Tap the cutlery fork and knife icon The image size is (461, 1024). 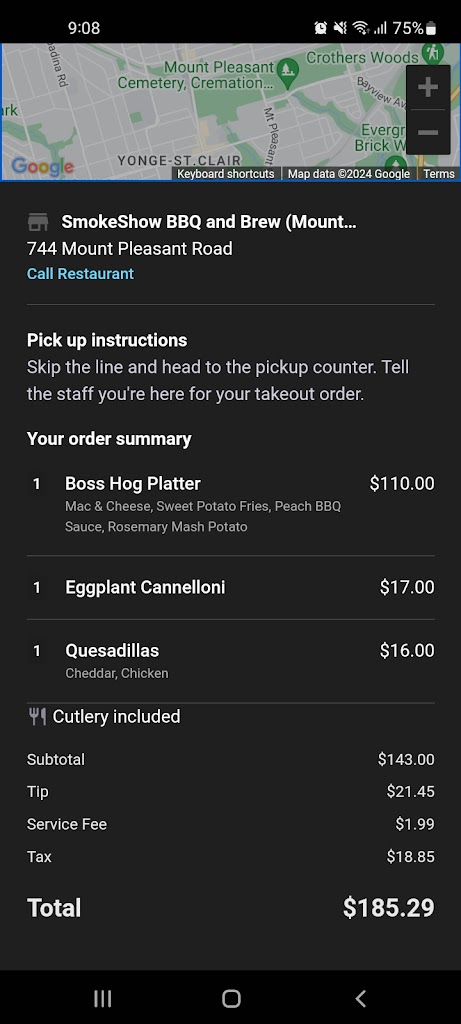(x=37, y=716)
